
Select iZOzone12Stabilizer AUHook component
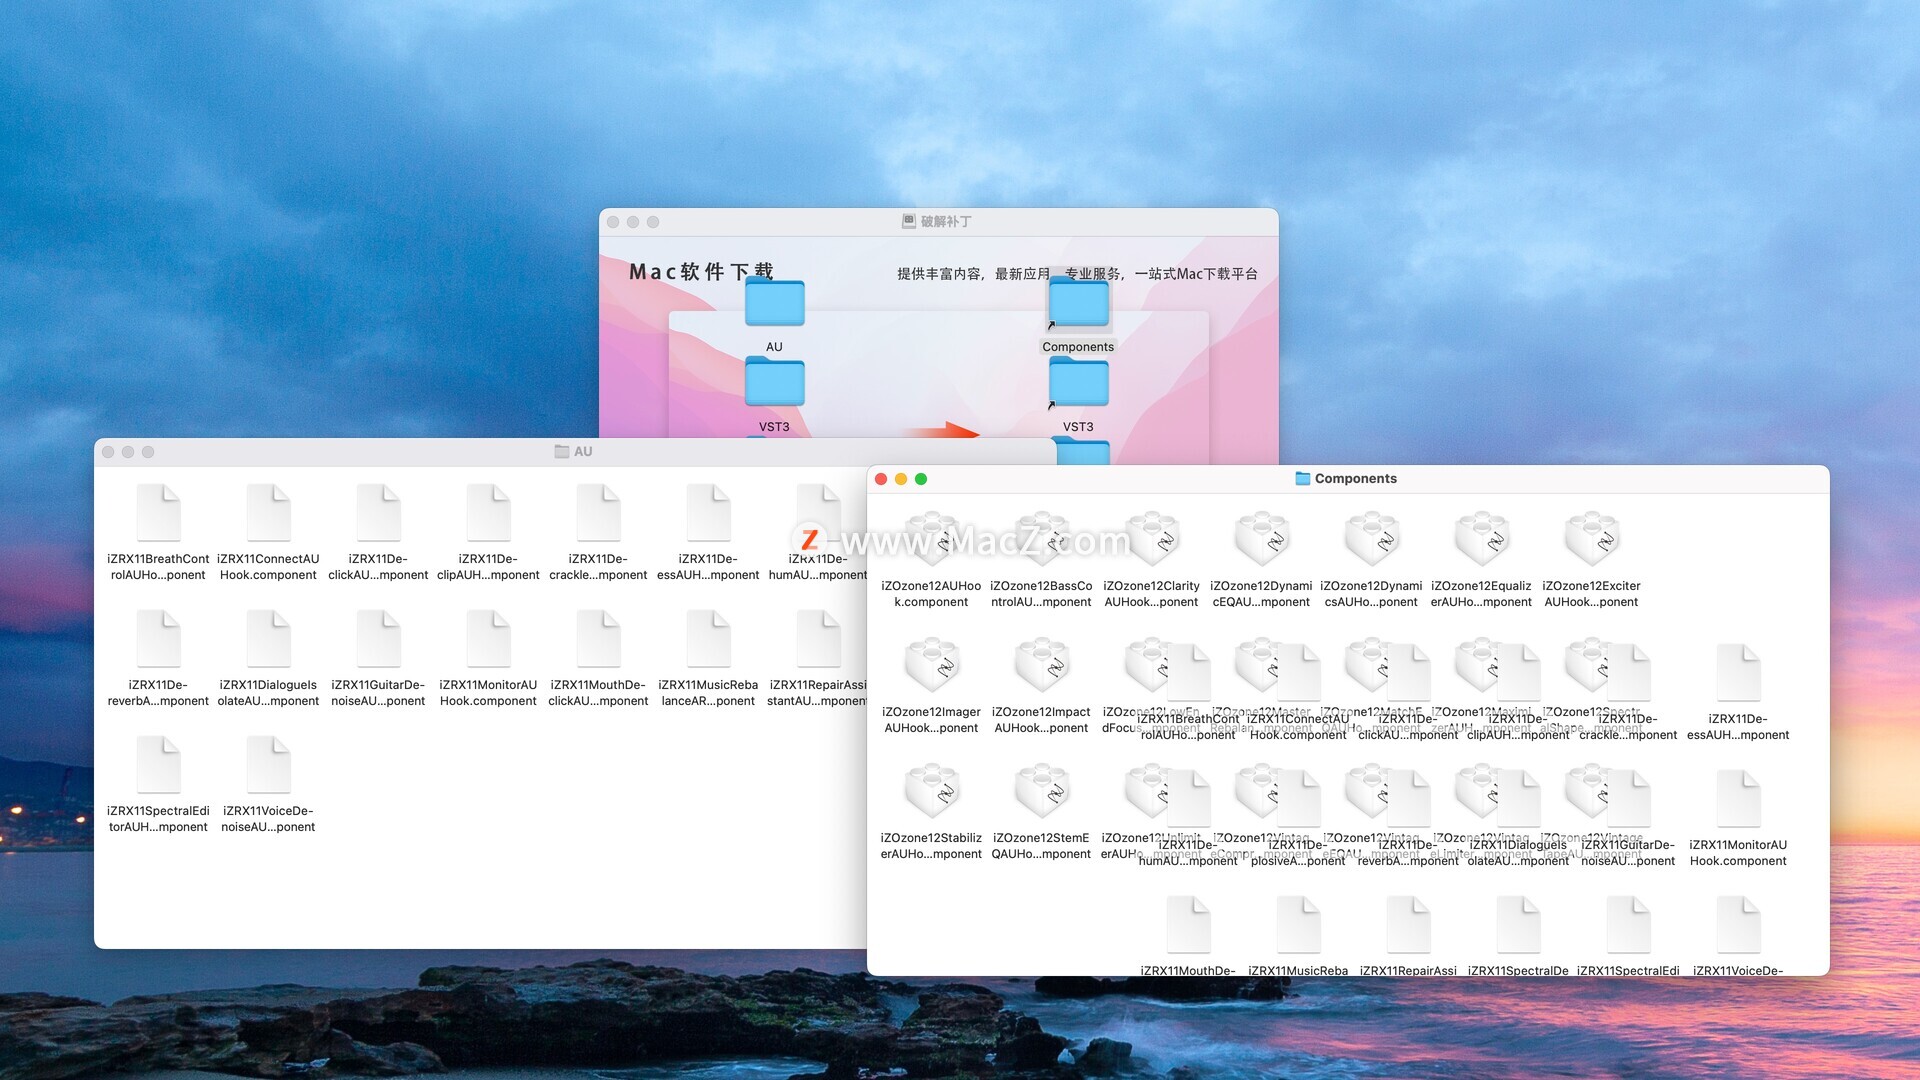[931, 792]
